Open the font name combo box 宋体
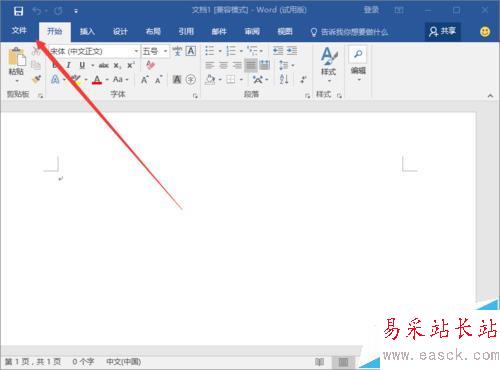This screenshot has width=500, height=370. [x=94, y=51]
